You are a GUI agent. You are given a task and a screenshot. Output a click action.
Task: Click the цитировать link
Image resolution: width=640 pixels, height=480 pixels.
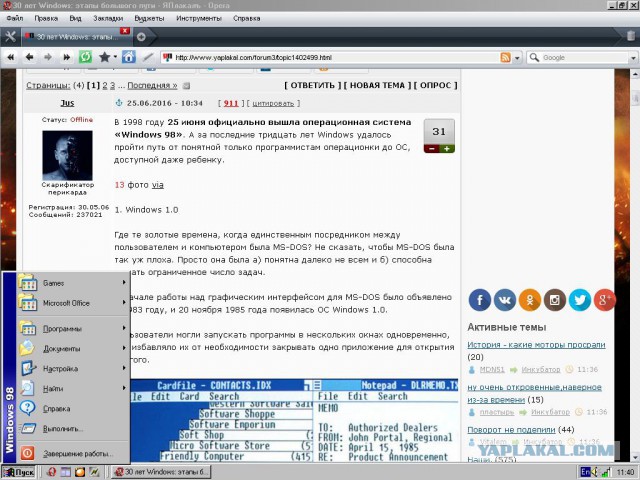(x=273, y=104)
